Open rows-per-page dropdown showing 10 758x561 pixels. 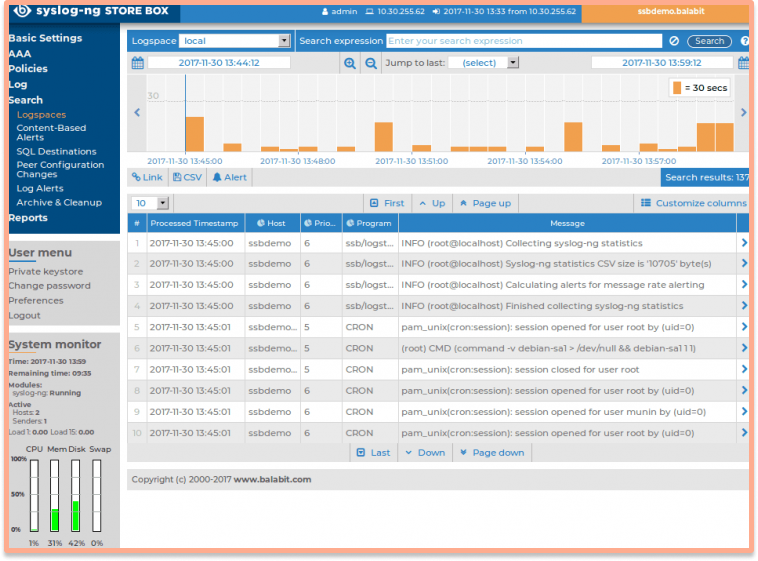150,203
